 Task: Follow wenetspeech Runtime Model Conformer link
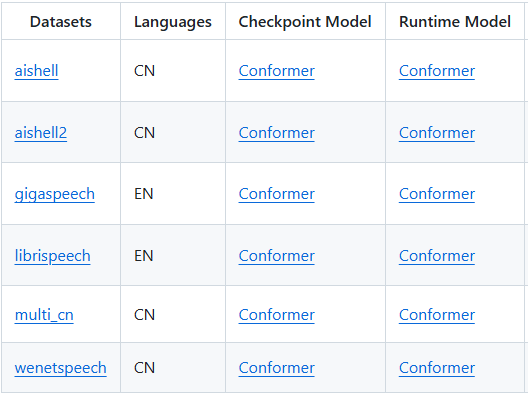click(x=437, y=368)
